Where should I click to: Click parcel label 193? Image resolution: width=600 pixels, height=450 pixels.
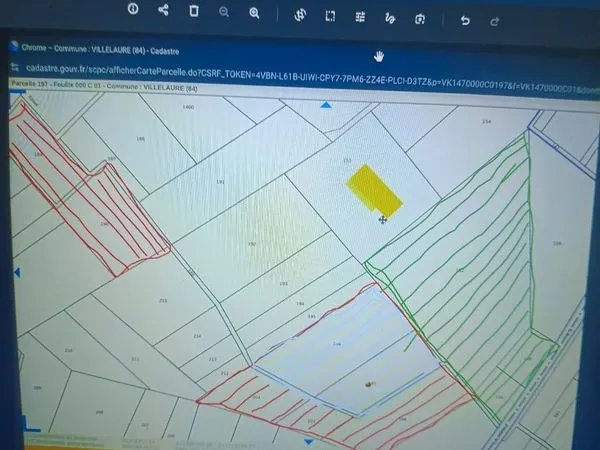[x=283, y=284]
